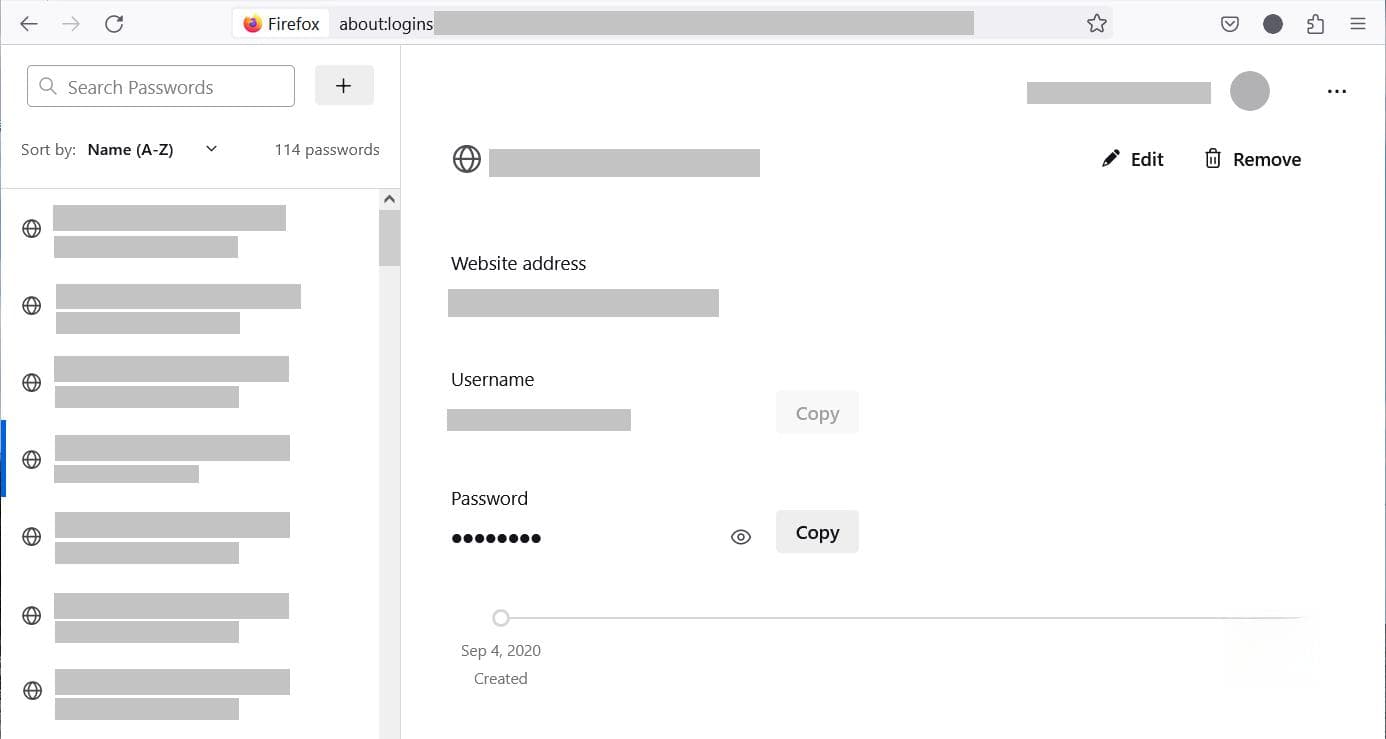Copy the username
The width and height of the screenshot is (1386, 739).
[x=817, y=413]
